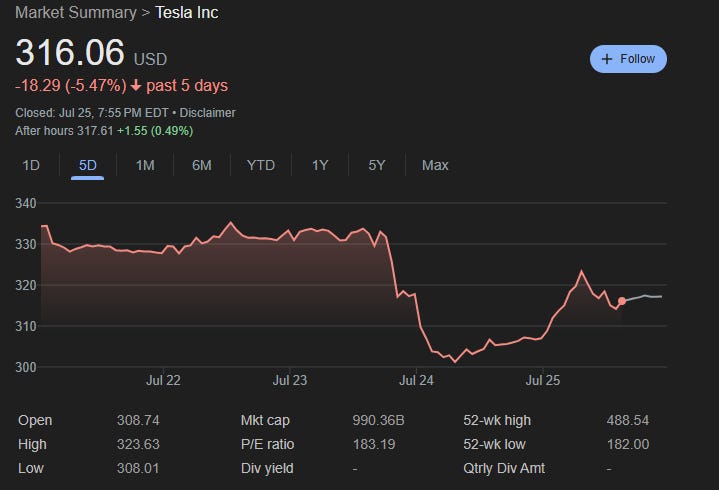Click the after-hours gray line segment on chart
The height and width of the screenshot is (490, 719).
click(x=644, y=297)
